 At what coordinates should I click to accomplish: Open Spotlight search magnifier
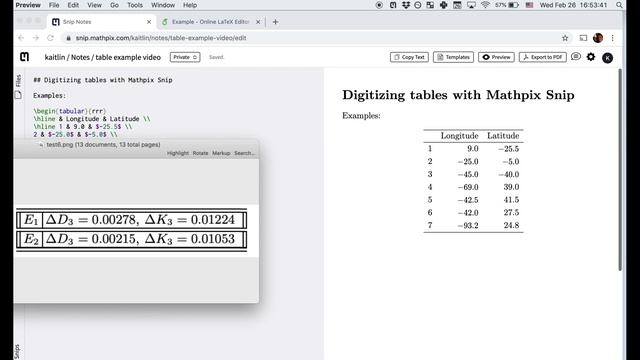[619, 5]
